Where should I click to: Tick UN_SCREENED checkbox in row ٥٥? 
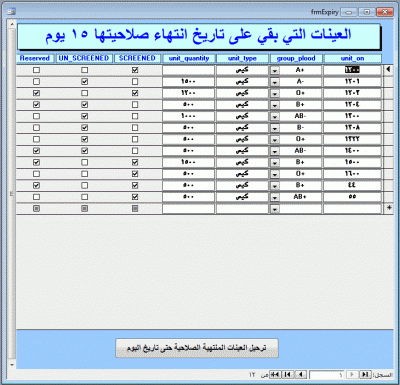point(85,197)
